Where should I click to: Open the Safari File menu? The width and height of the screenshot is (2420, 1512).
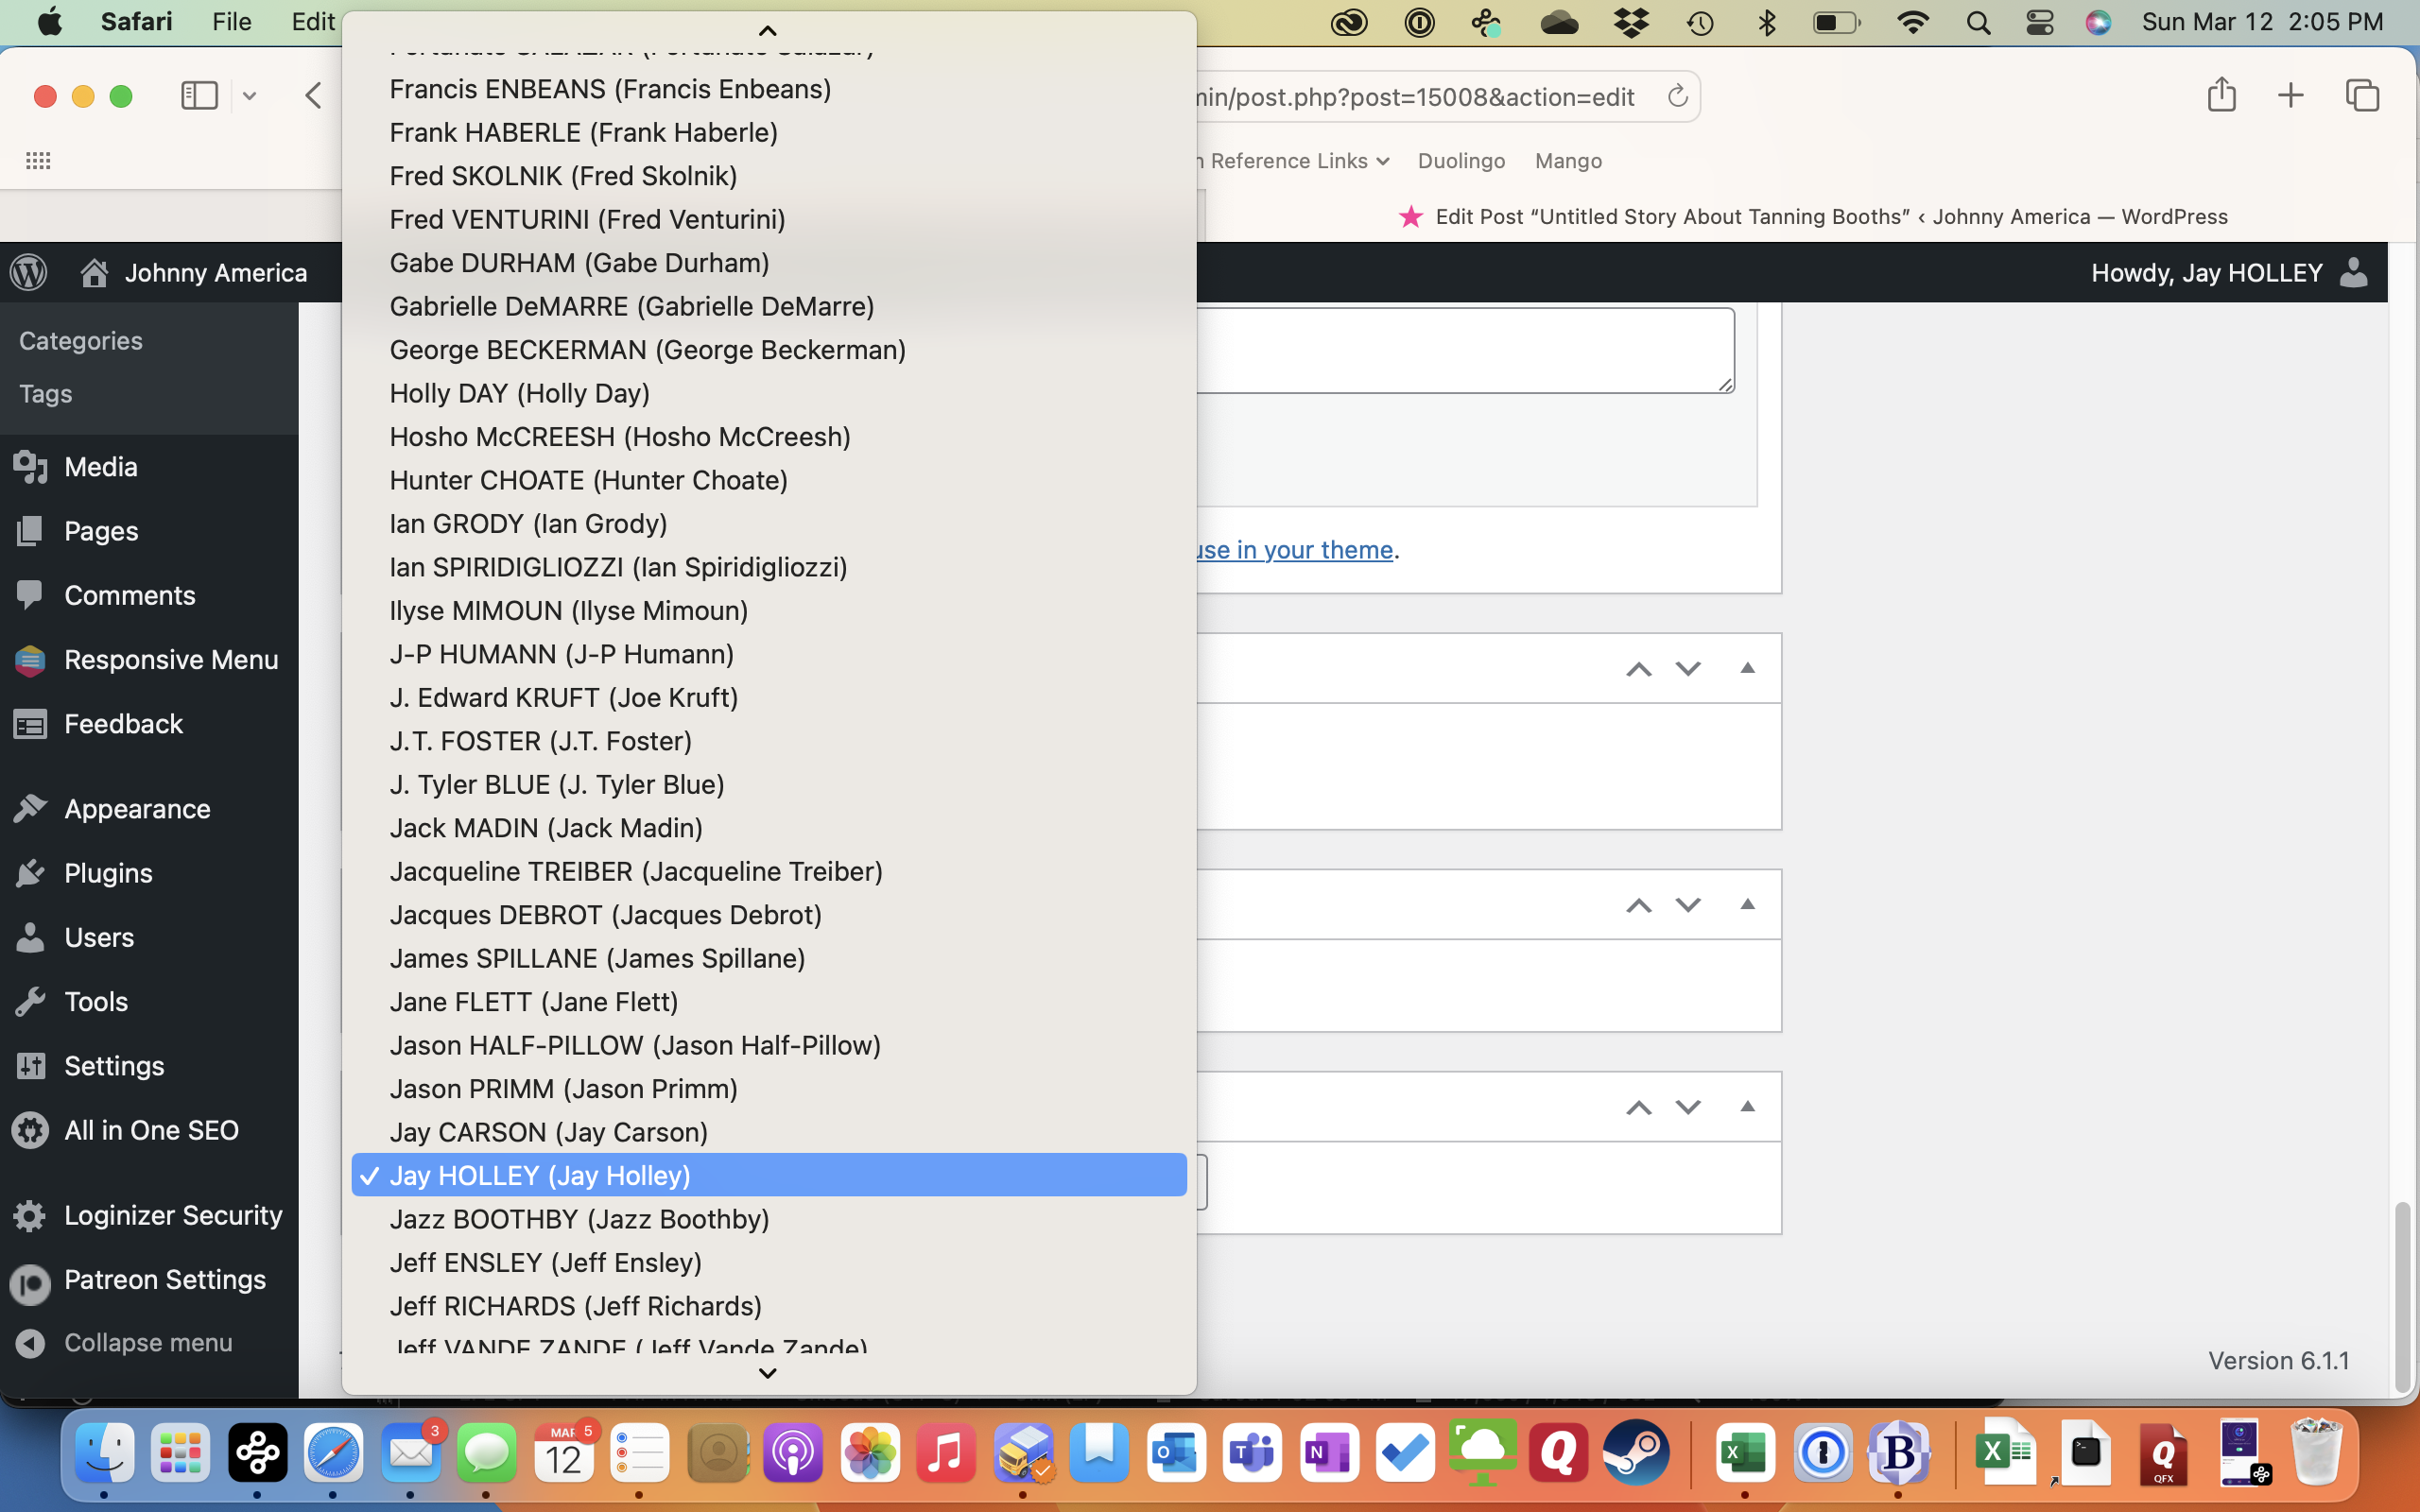click(231, 21)
